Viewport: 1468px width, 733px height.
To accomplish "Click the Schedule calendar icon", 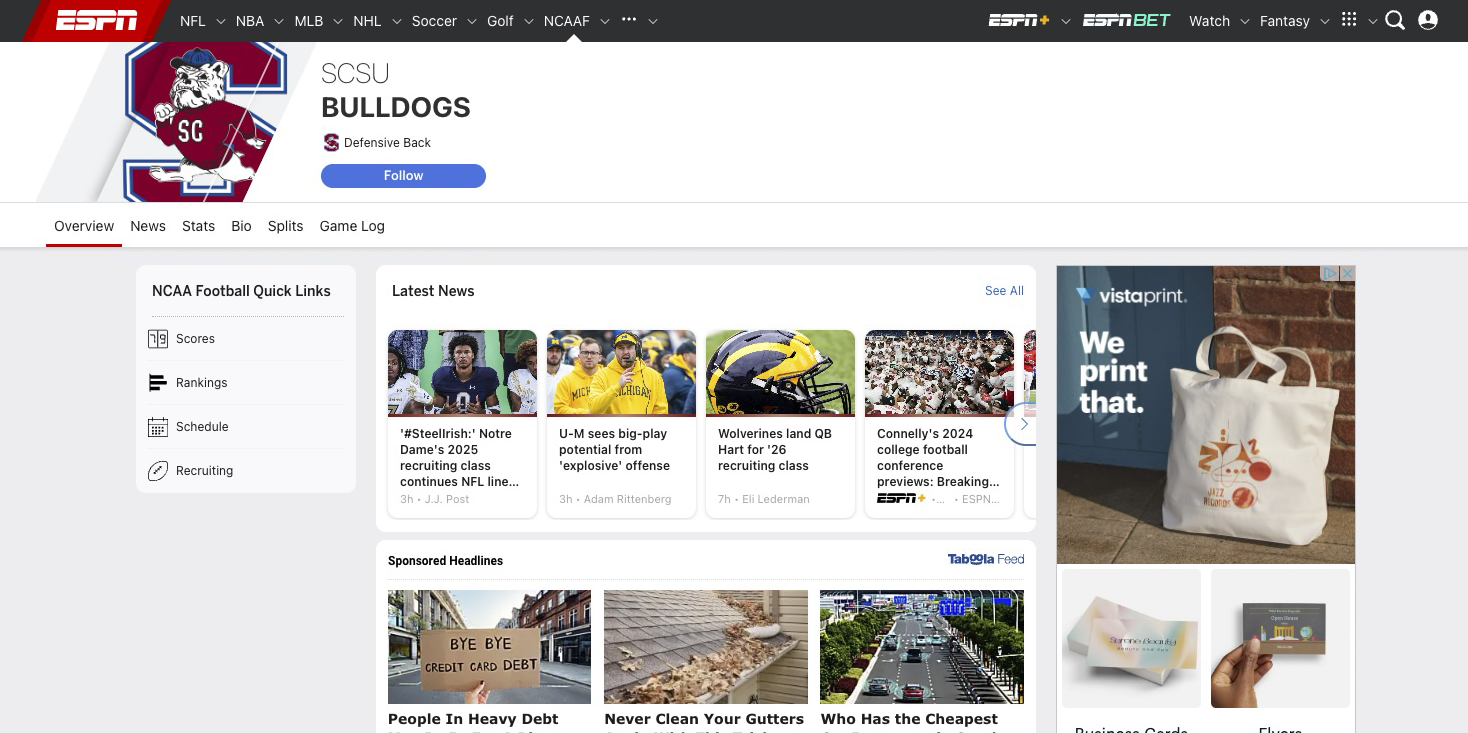I will [158, 427].
